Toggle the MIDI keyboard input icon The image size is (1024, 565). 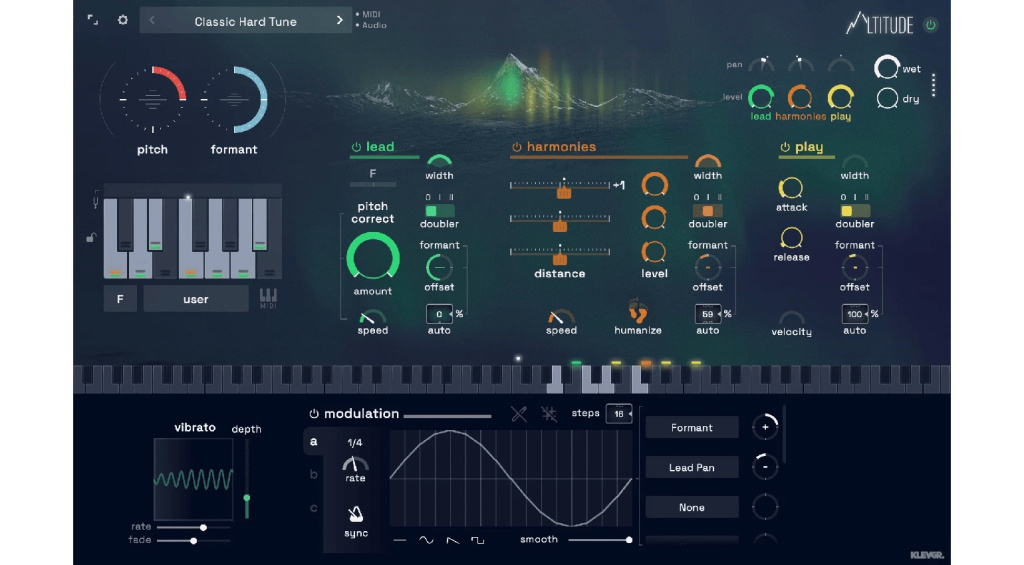coord(268,298)
